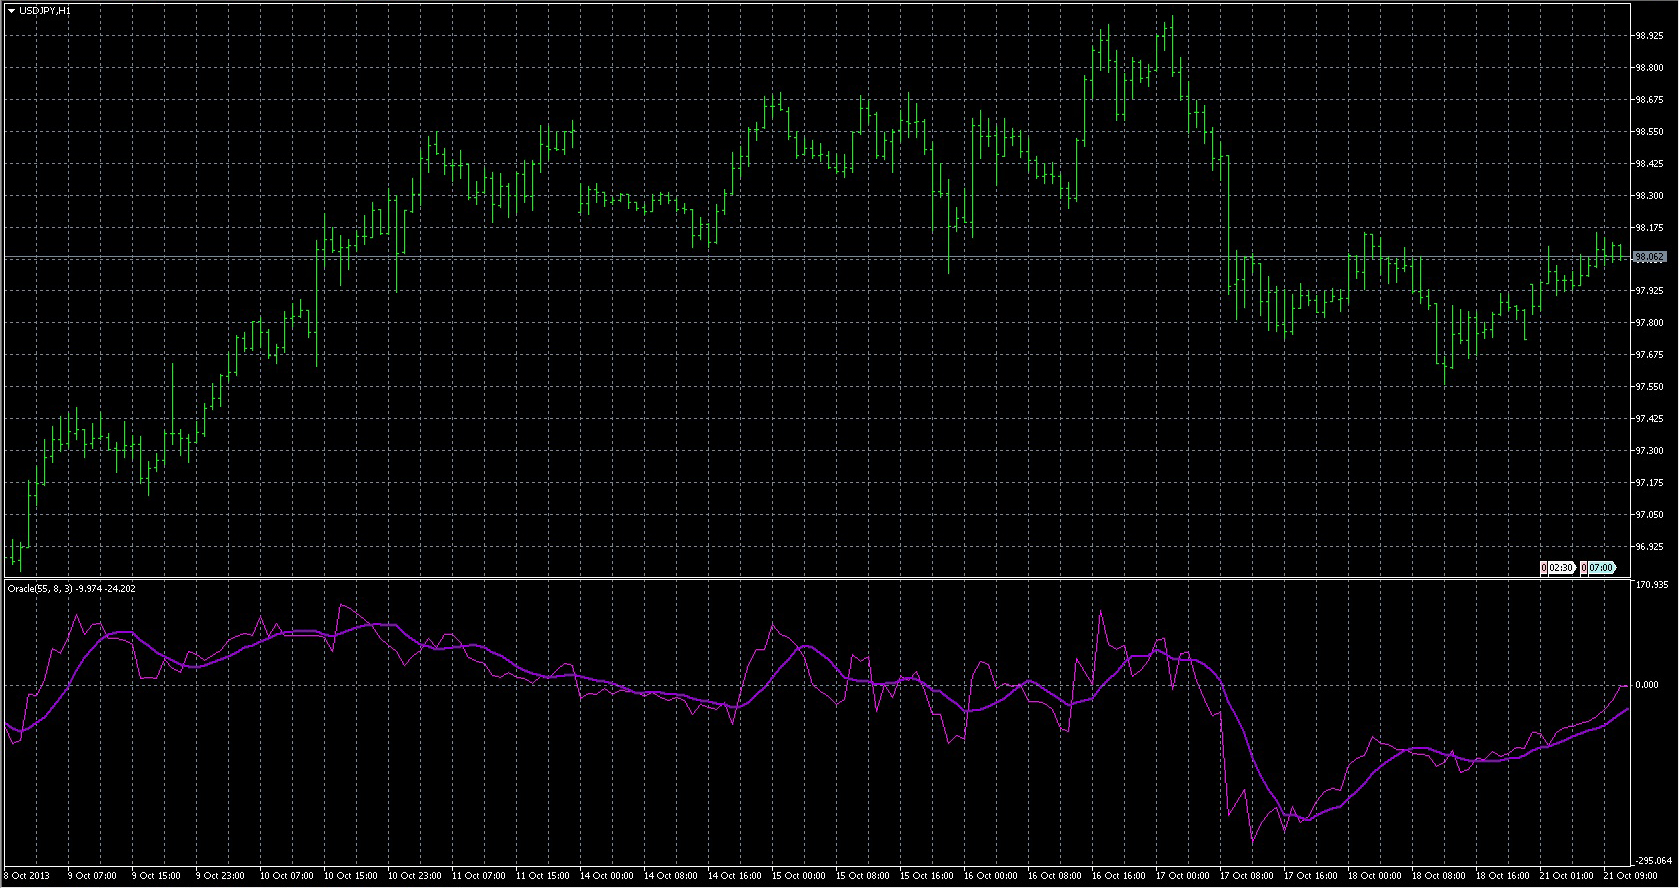The width and height of the screenshot is (1680, 888).
Task: Click the 14 Oct 16:00 time label
Action: pyautogui.click(x=734, y=876)
